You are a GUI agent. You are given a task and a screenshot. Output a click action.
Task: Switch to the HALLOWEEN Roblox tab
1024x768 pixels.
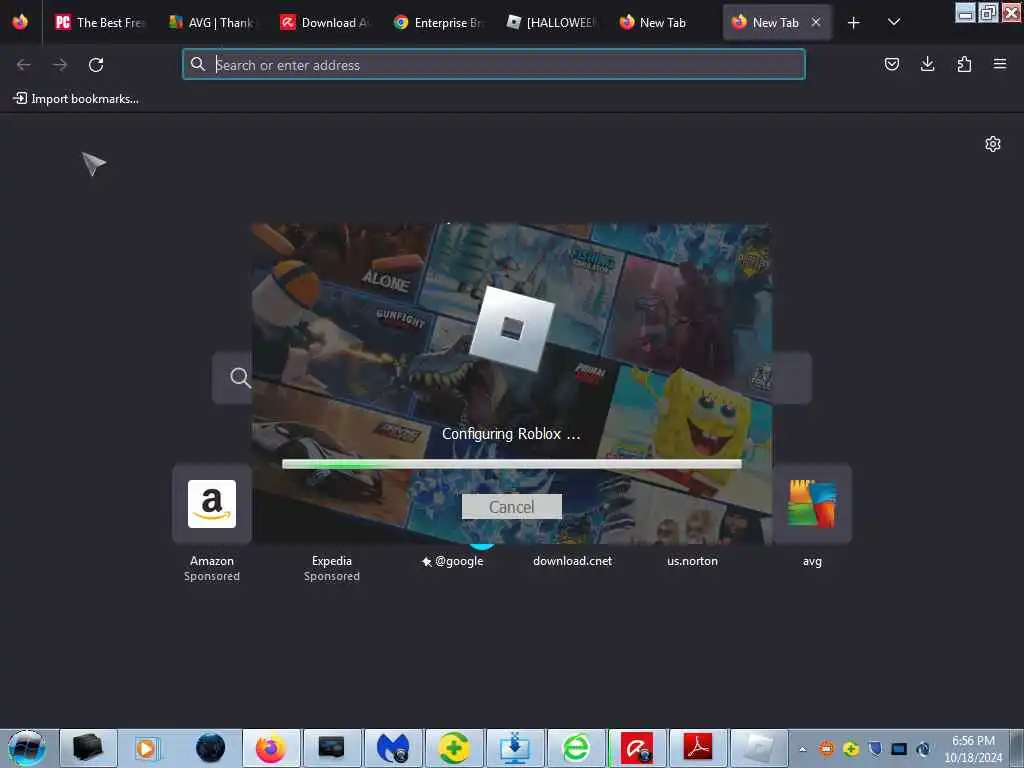click(551, 22)
